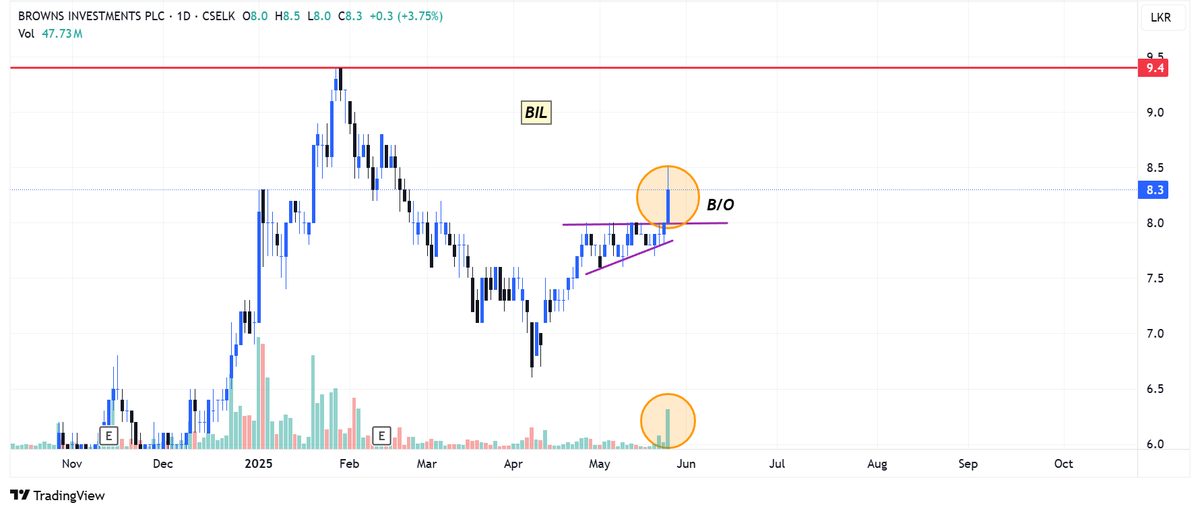Click the Apr label on time axis
1200x513 pixels.
point(513,464)
